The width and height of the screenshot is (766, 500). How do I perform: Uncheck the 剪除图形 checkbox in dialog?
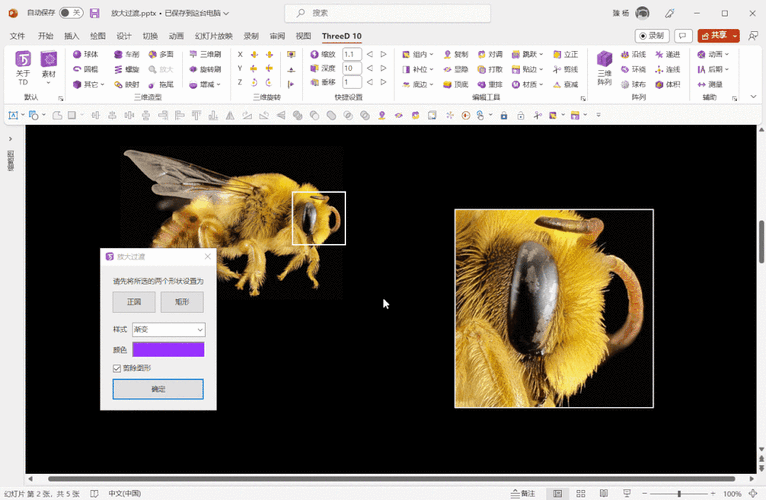tap(118, 368)
